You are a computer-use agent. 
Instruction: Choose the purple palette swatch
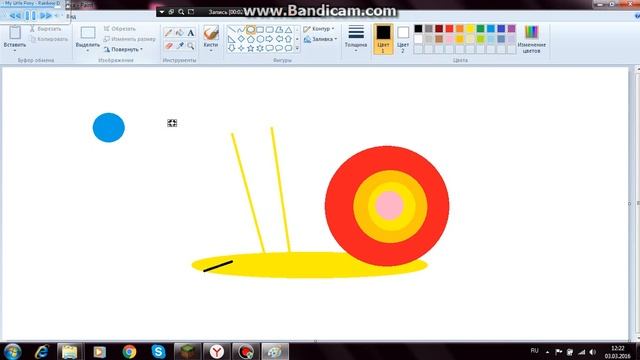point(511,29)
